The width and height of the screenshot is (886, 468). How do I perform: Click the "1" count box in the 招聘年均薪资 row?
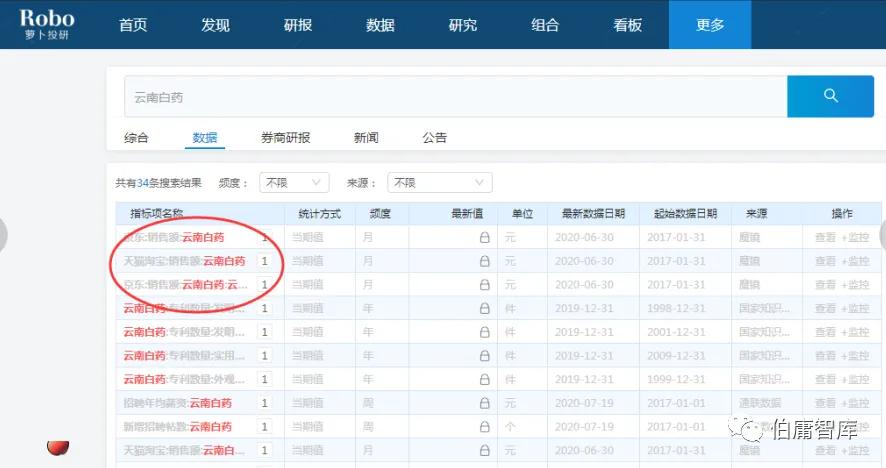(264, 403)
